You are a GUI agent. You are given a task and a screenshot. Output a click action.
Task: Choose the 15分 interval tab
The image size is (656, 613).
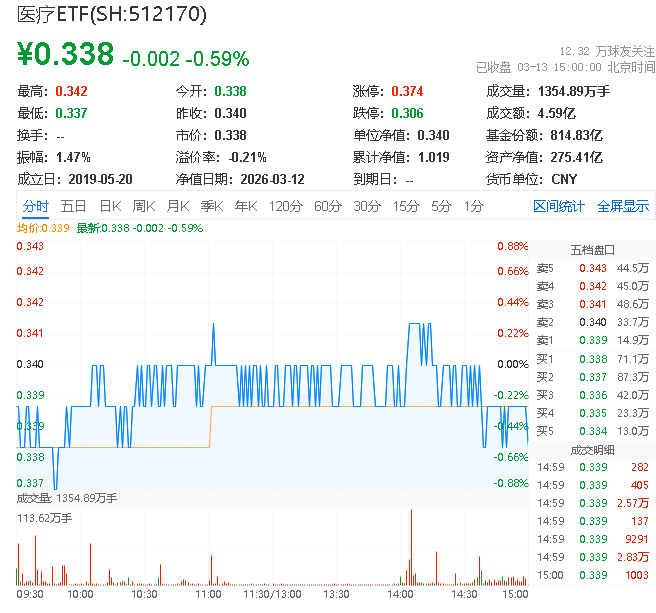coord(405,206)
